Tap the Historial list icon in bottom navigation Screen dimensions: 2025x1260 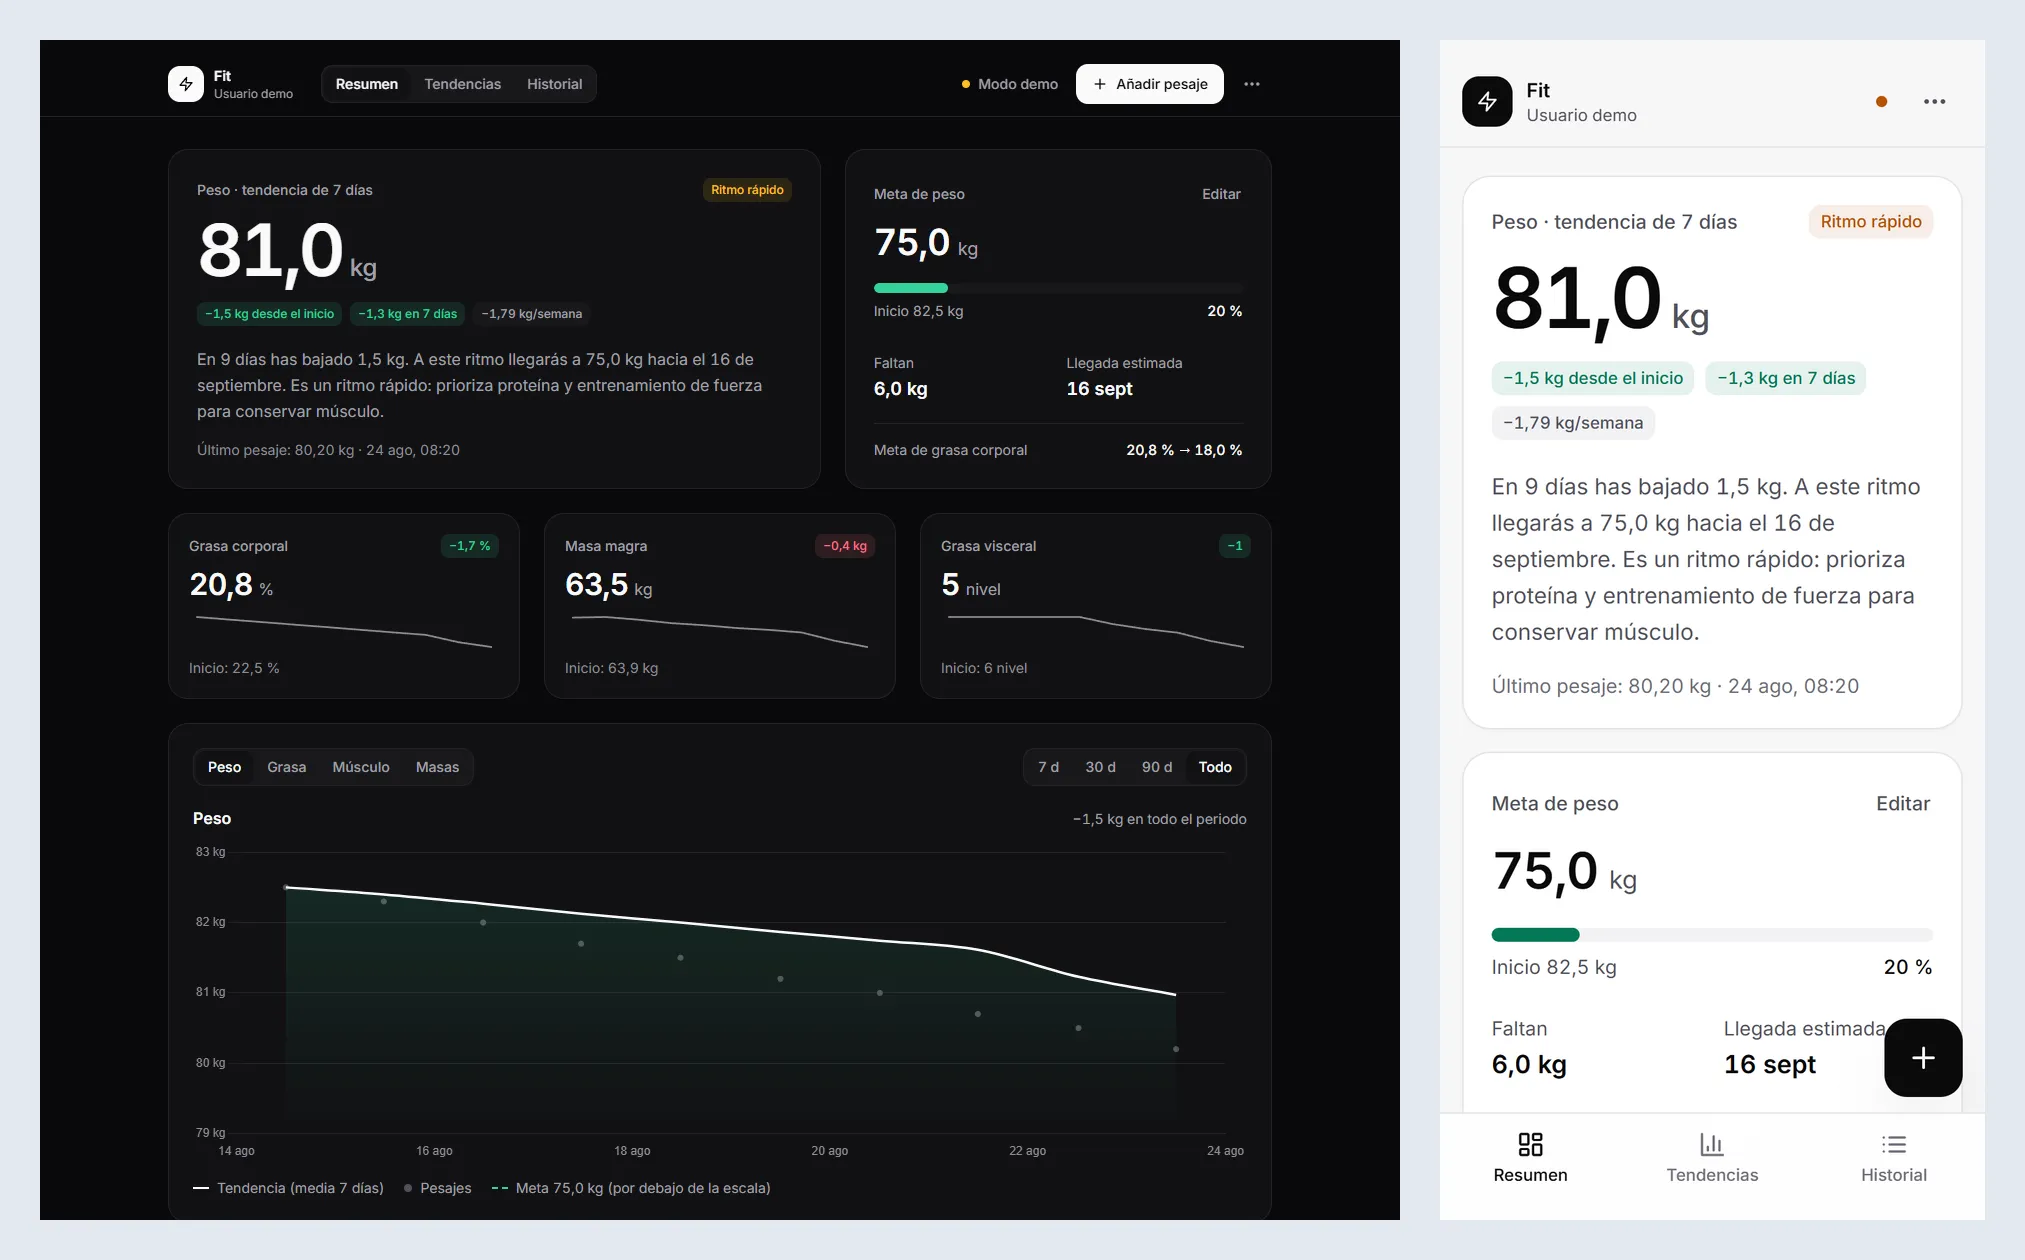[x=1893, y=1144]
